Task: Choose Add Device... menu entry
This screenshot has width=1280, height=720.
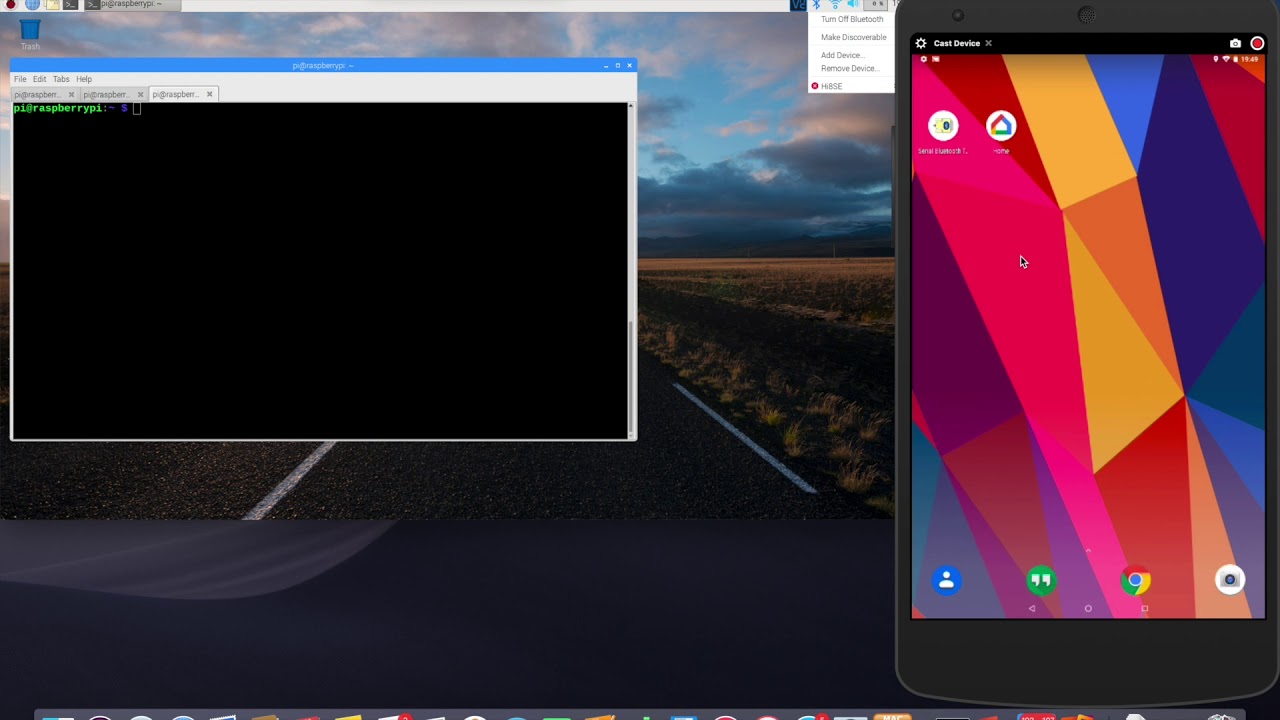Action: [x=841, y=55]
